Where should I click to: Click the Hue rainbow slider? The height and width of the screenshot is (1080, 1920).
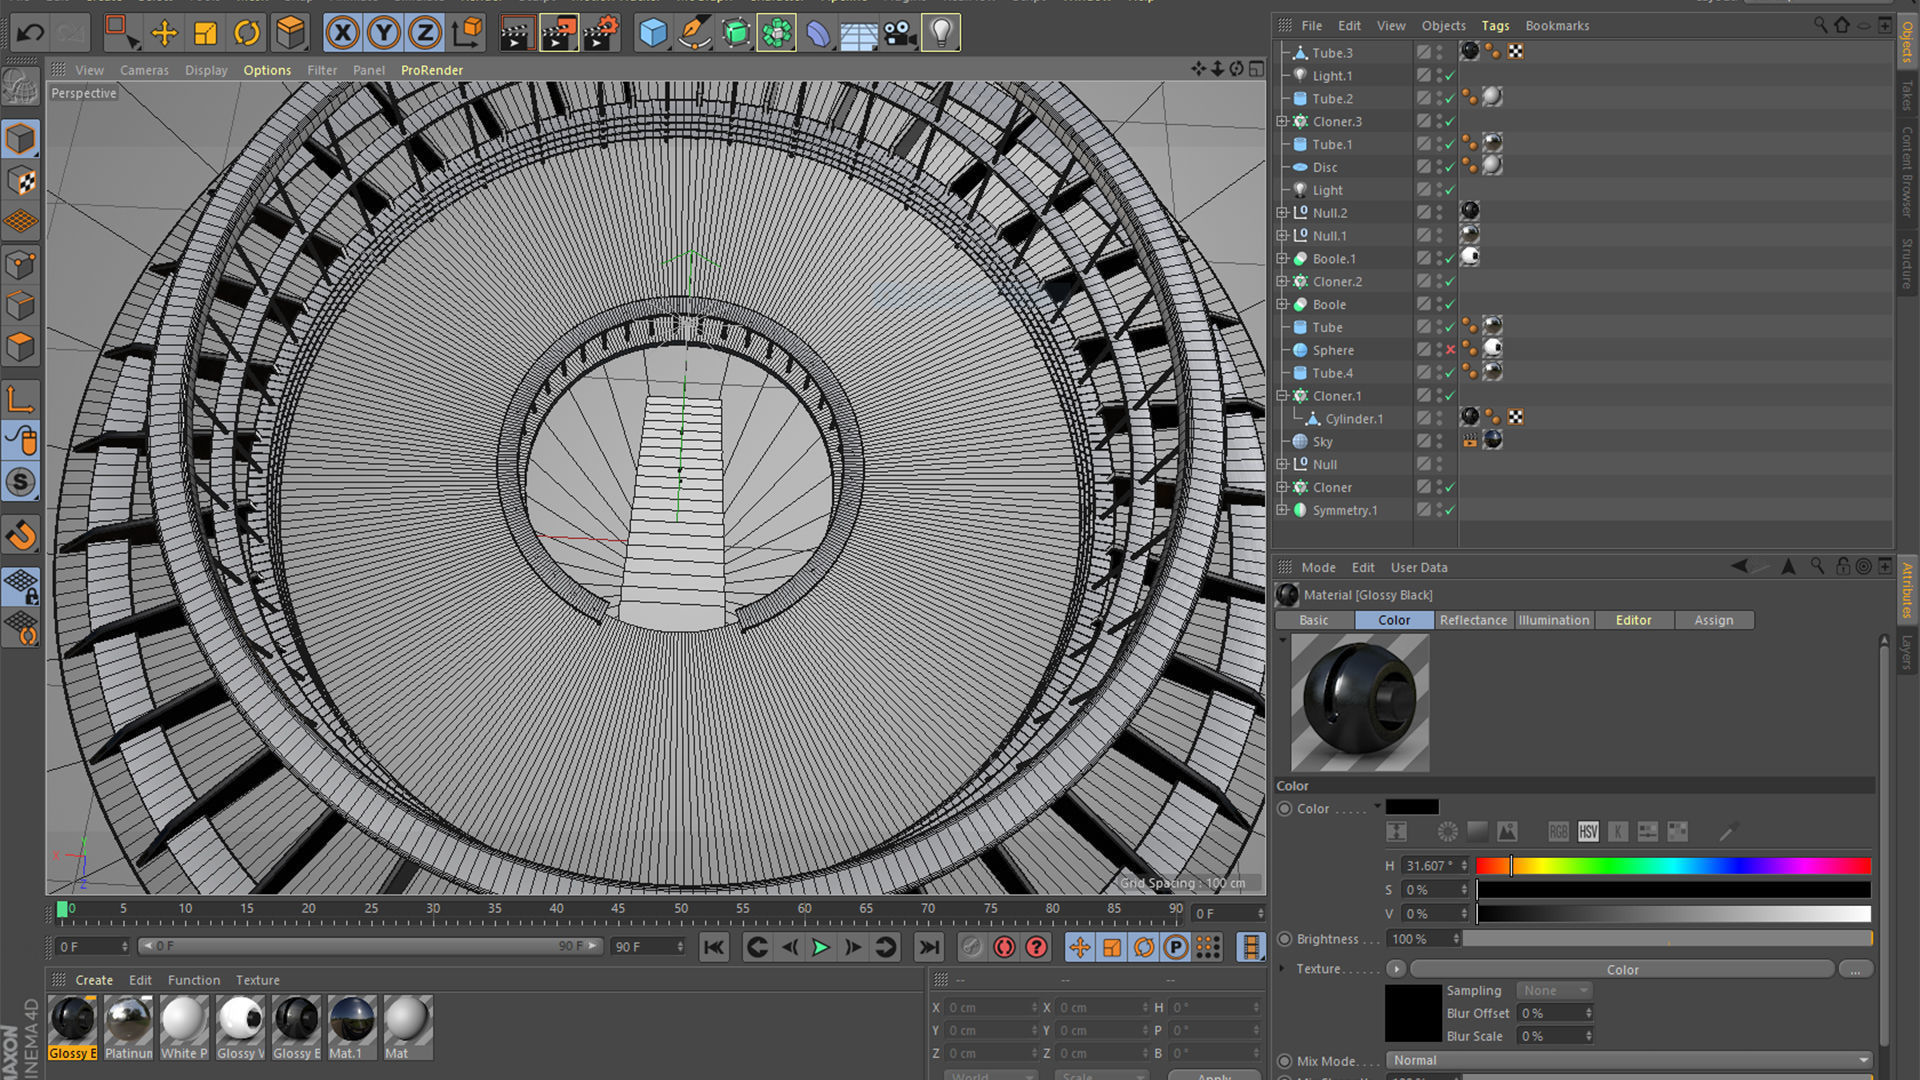(x=1673, y=866)
